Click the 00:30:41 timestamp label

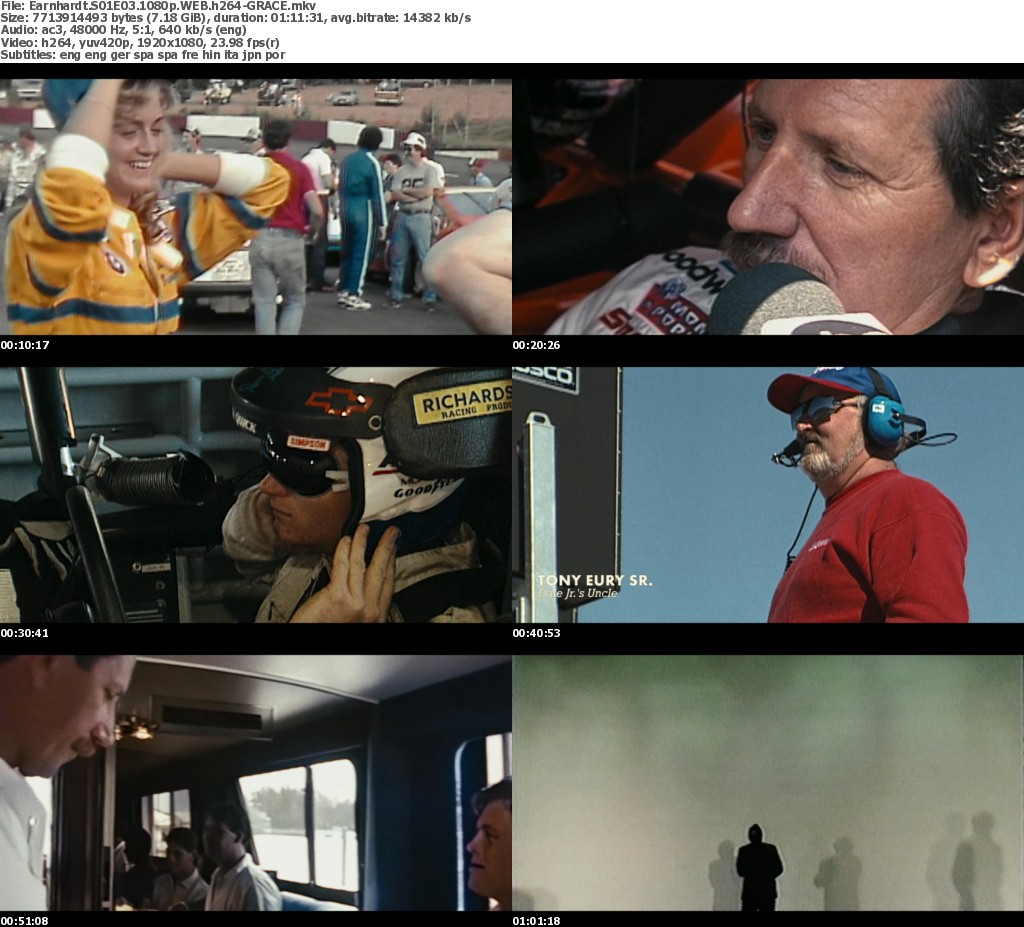tap(25, 633)
